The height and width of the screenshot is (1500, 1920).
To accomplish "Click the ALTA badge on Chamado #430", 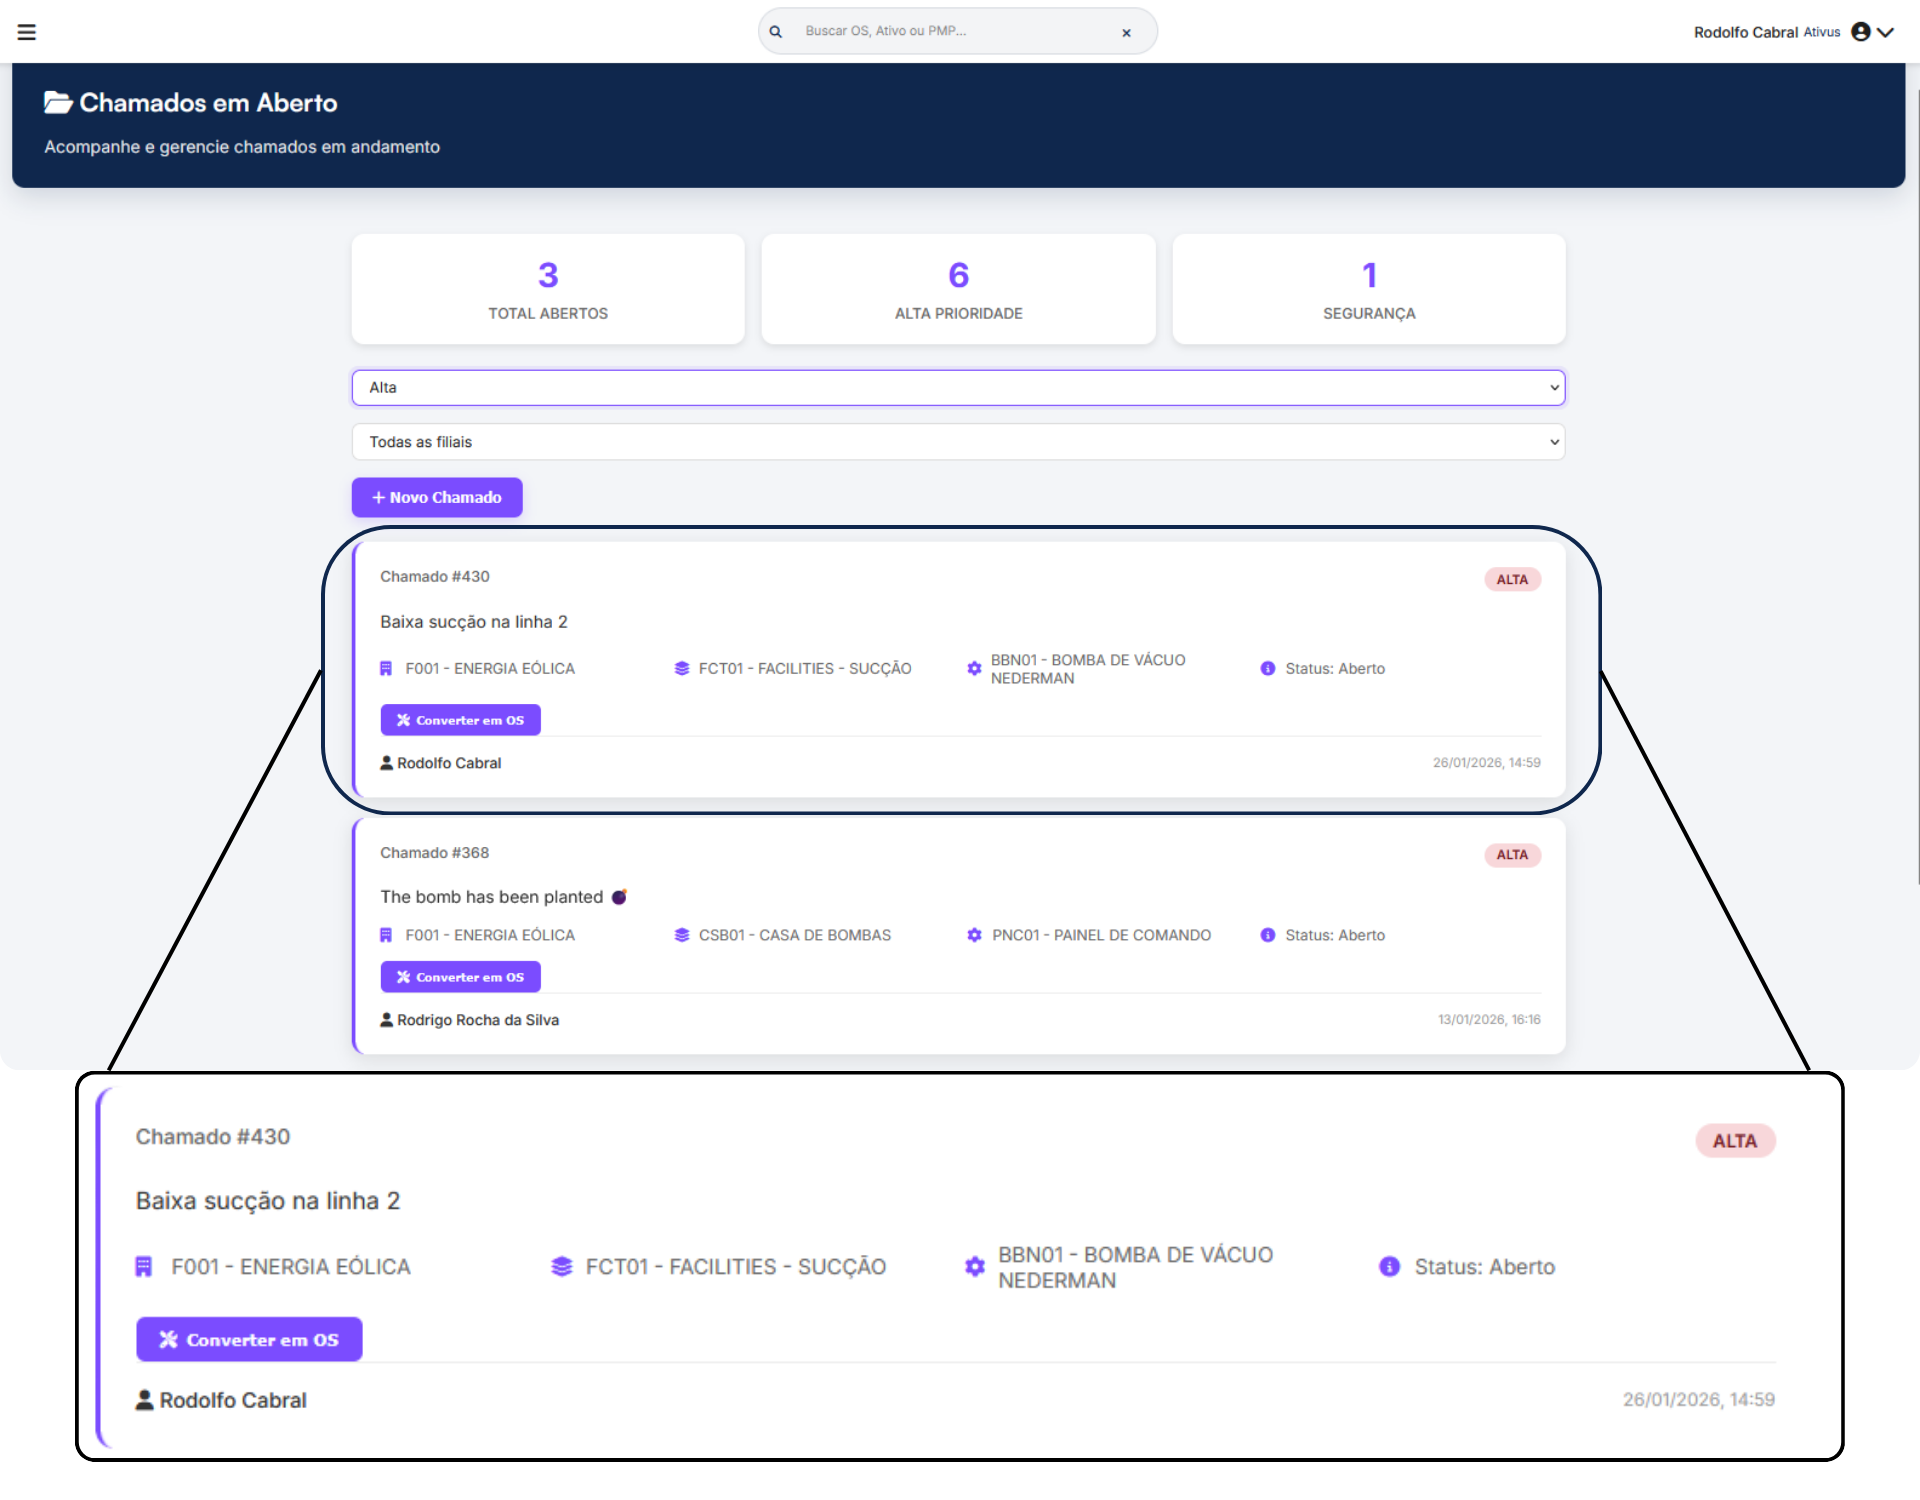I will point(1511,580).
